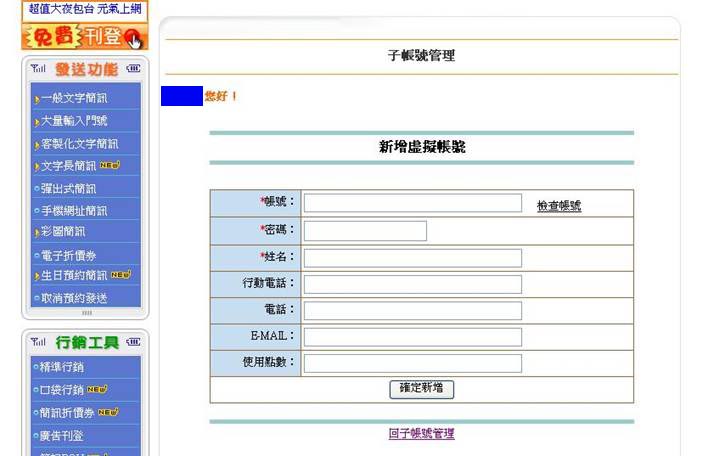Open 簡訊折價券 under 行銷工具
This screenshot has width=708, height=456.
[x=68, y=412]
